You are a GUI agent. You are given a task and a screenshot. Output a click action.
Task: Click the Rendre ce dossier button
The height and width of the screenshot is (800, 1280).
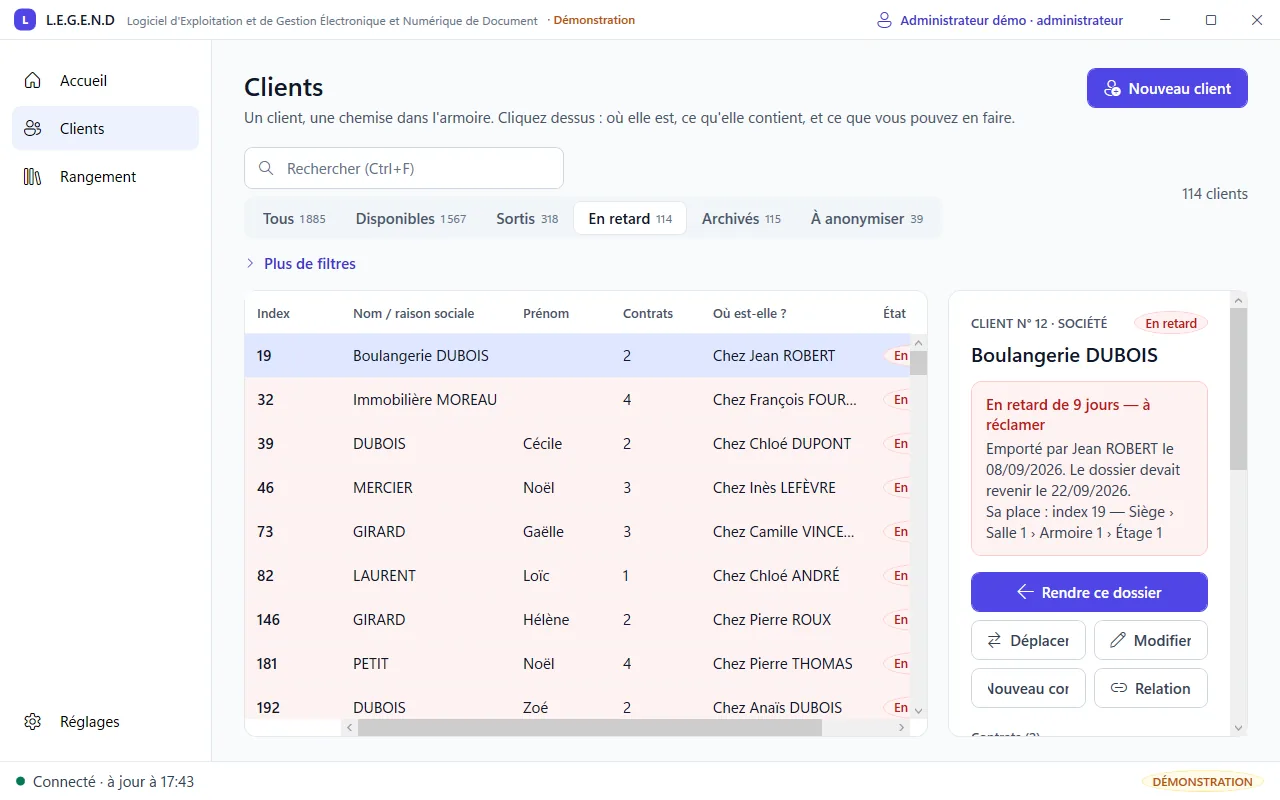[x=1089, y=592]
